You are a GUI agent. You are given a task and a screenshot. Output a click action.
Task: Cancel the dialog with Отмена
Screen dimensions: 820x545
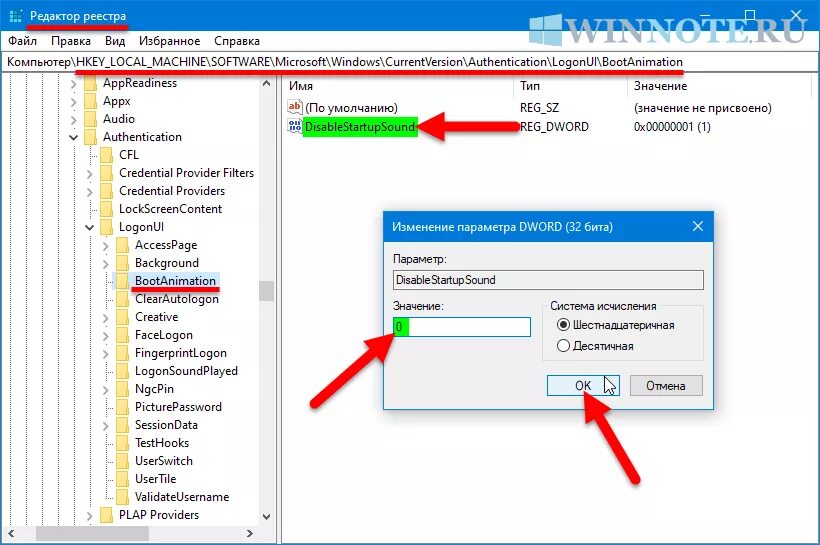(x=666, y=385)
